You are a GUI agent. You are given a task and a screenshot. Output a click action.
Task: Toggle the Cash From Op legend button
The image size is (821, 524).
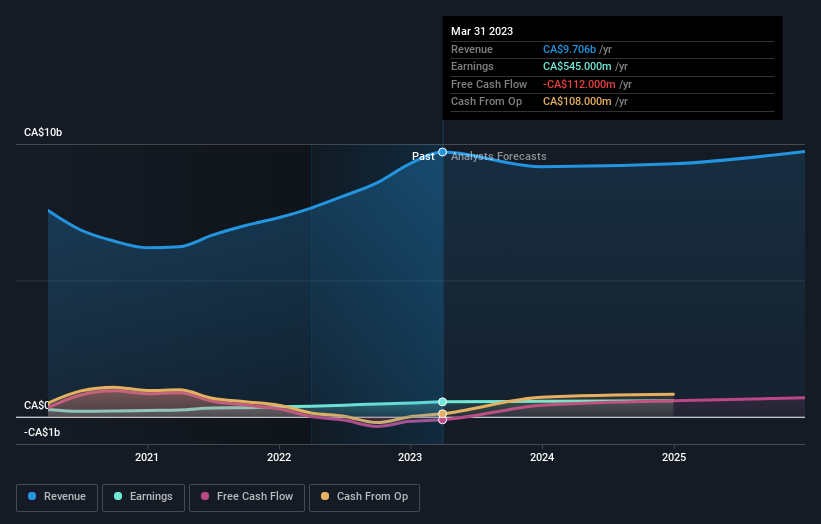tap(364, 497)
